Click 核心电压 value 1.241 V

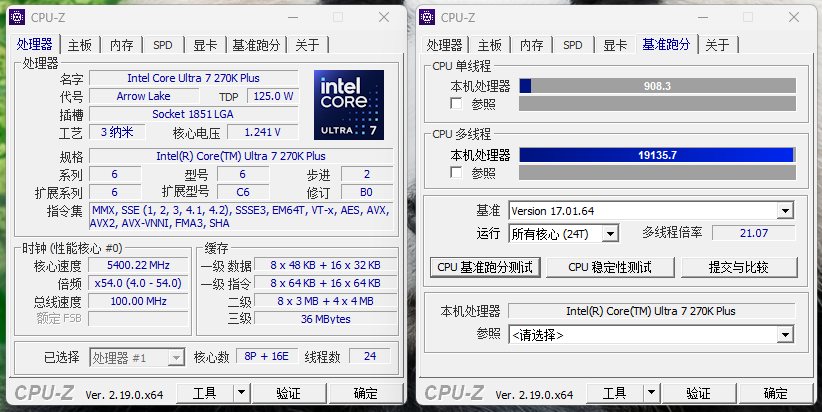(x=262, y=132)
